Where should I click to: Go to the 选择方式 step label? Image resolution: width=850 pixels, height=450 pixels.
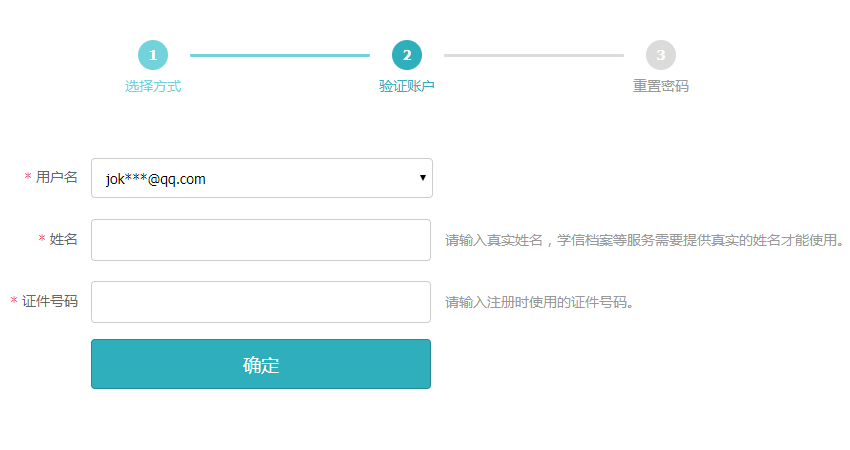pos(153,87)
